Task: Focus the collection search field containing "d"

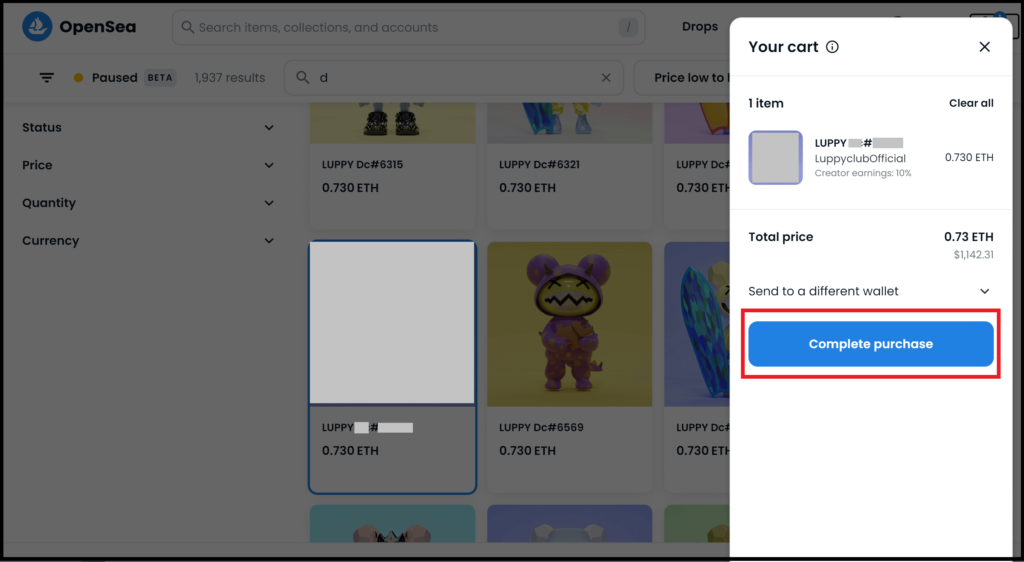Action: pyautogui.click(x=454, y=78)
